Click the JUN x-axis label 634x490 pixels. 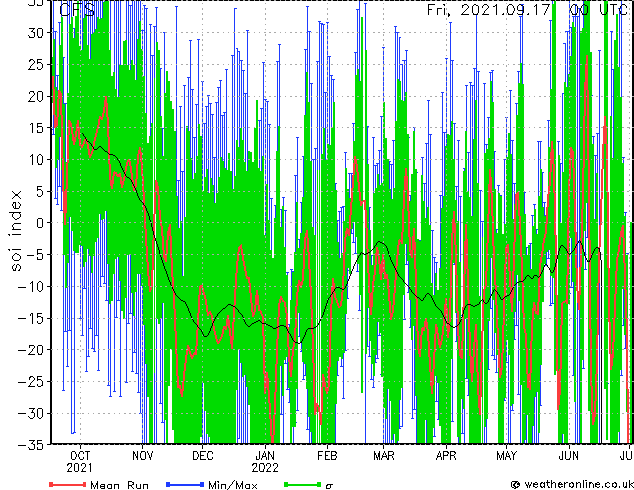point(569,456)
